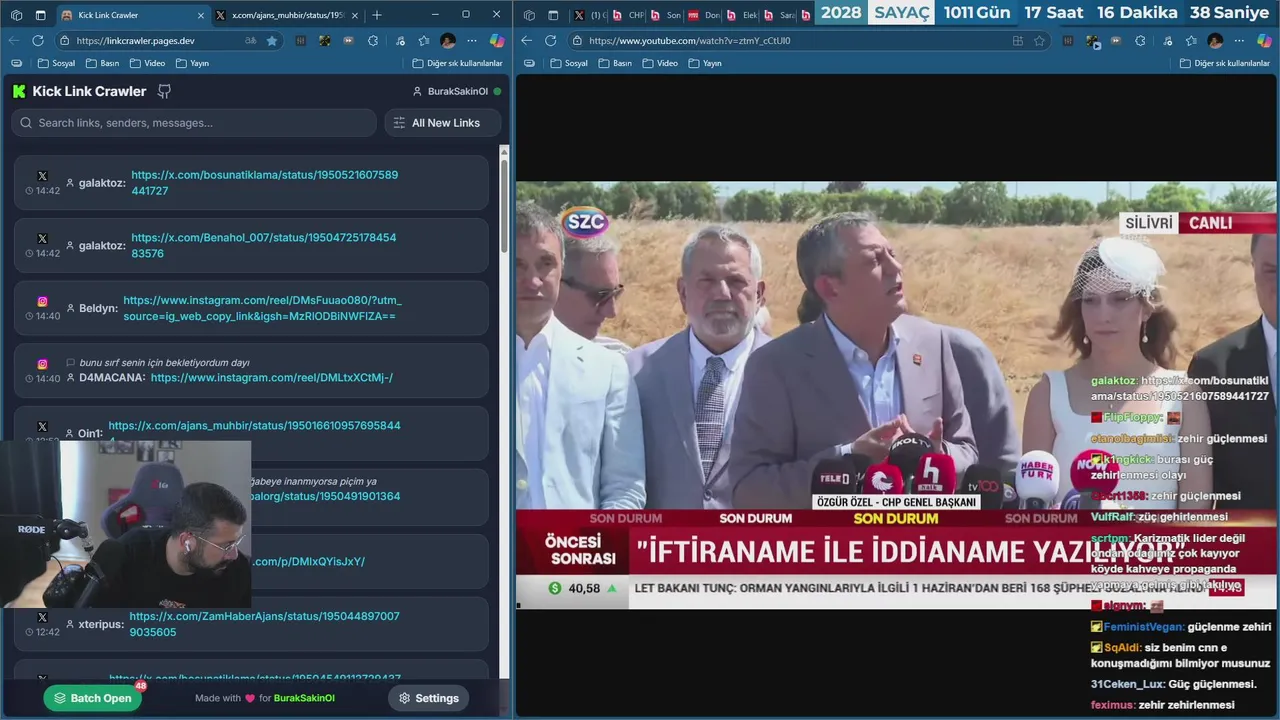This screenshot has height=720, width=1280.
Task: Open the split screen icon in YouTube address bar
Action: (1017, 41)
